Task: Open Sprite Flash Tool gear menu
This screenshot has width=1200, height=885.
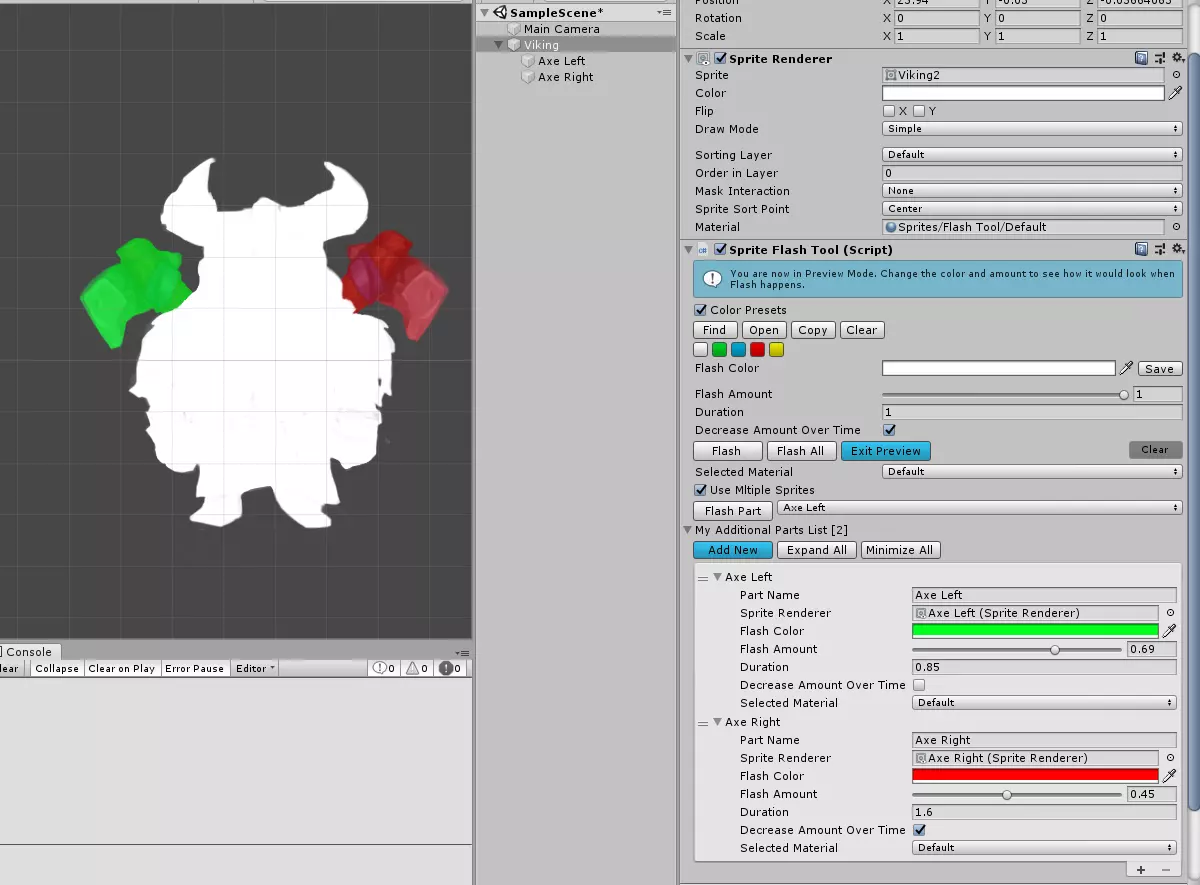Action: tap(1177, 250)
